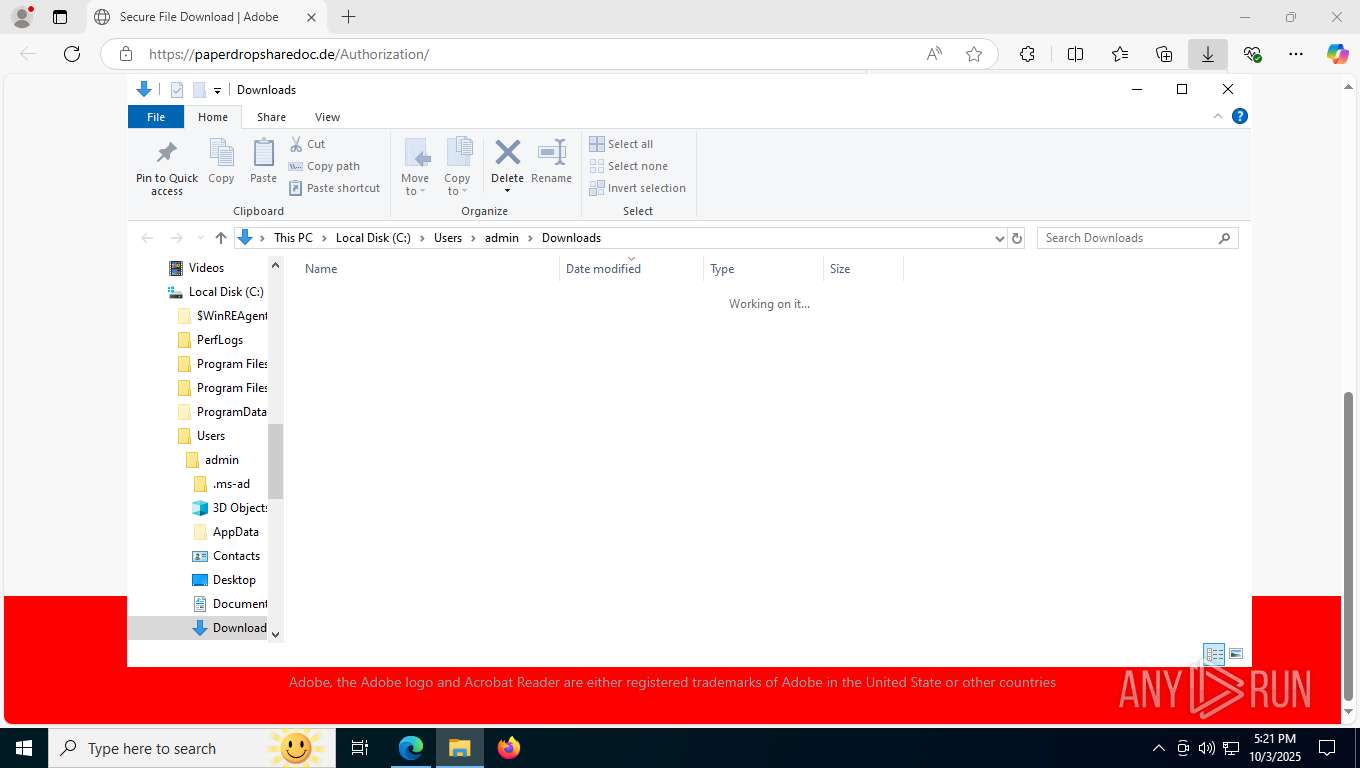
Task: Open Explorer Help question mark
Action: point(1240,116)
